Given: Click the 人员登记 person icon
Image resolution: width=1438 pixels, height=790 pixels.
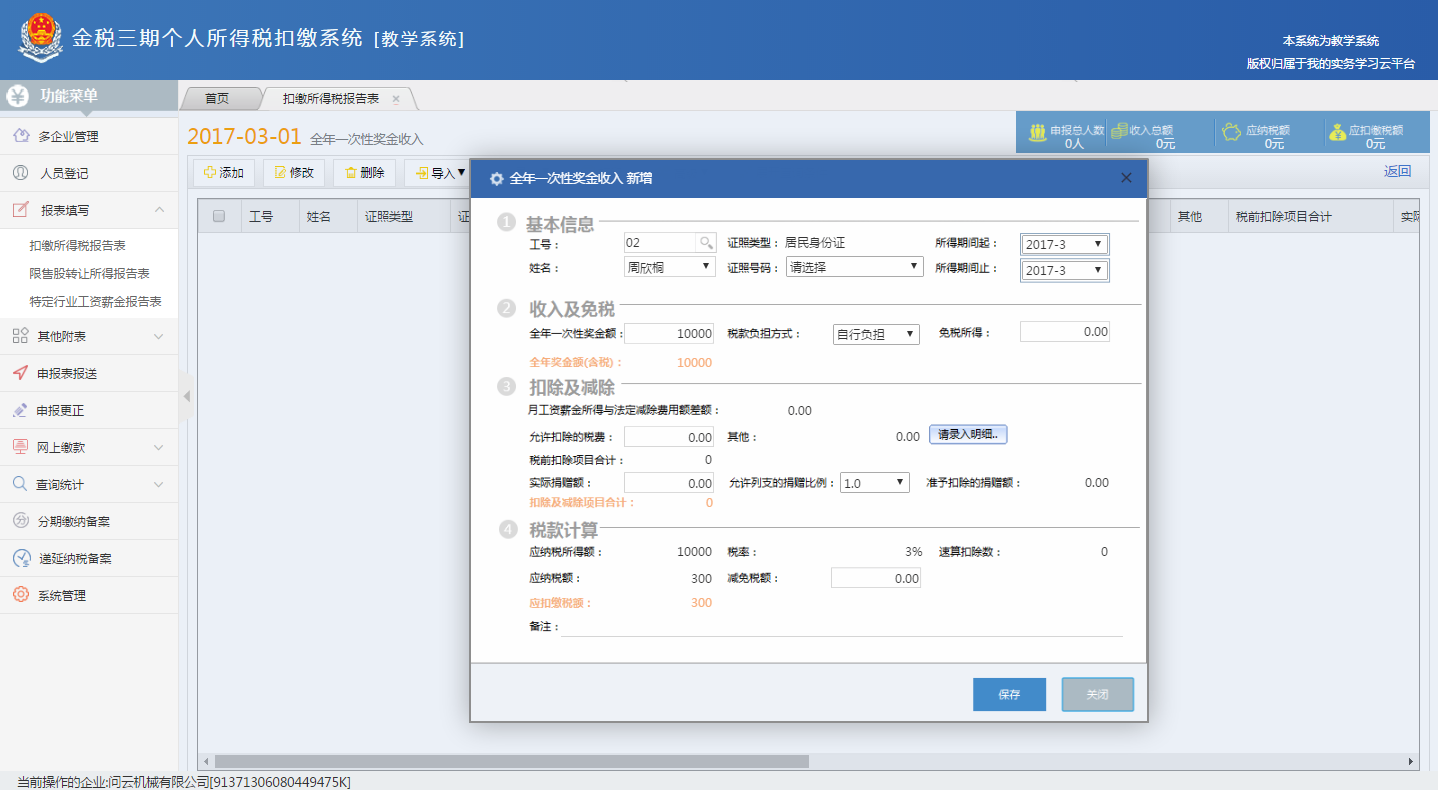Looking at the screenshot, I should tap(20, 173).
